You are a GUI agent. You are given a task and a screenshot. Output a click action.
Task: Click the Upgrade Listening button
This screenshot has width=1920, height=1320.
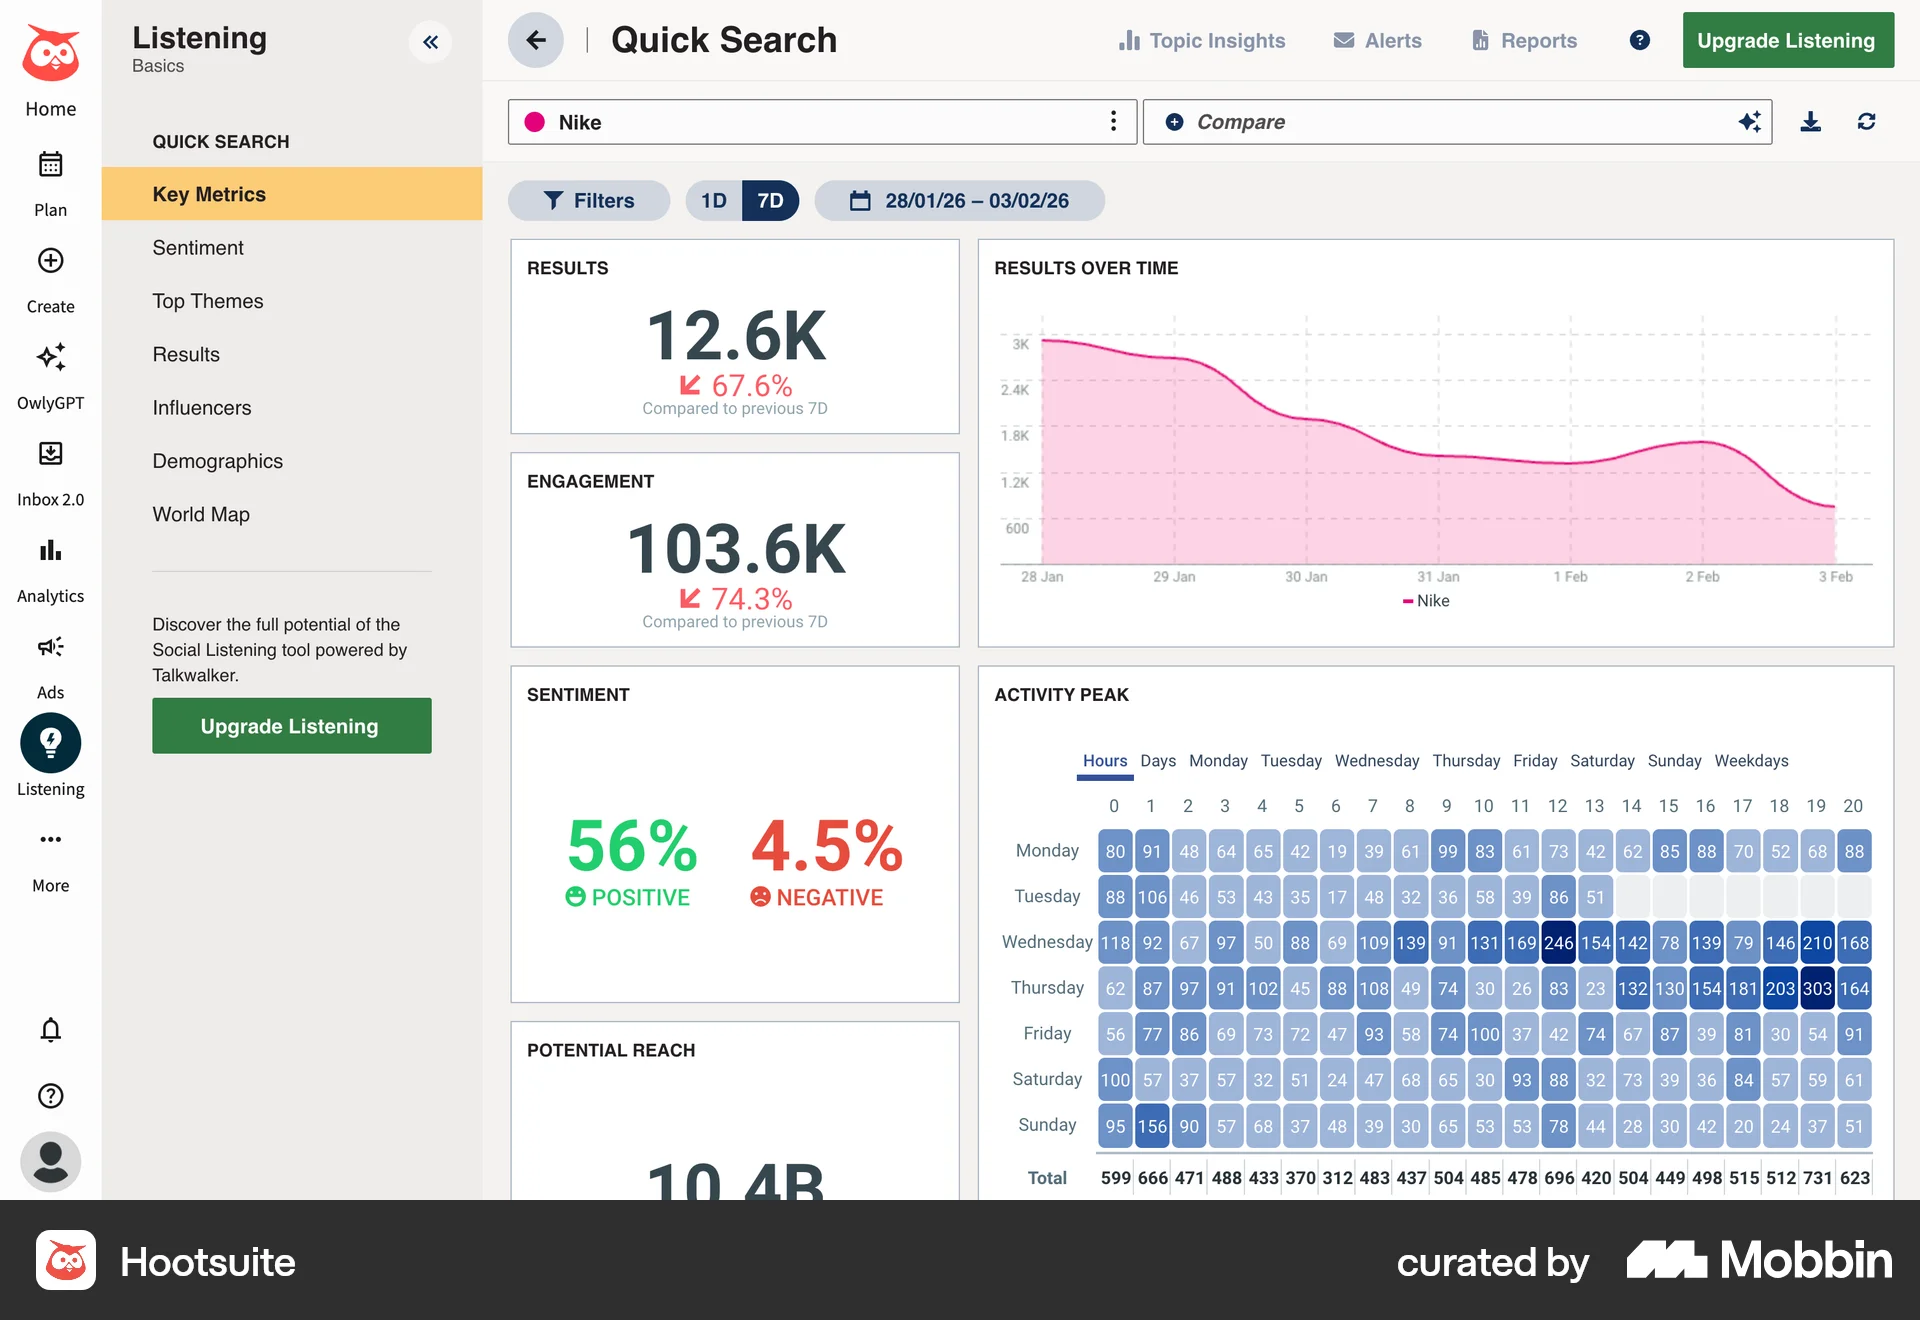pyautogui.click(x=1788, y=40)
